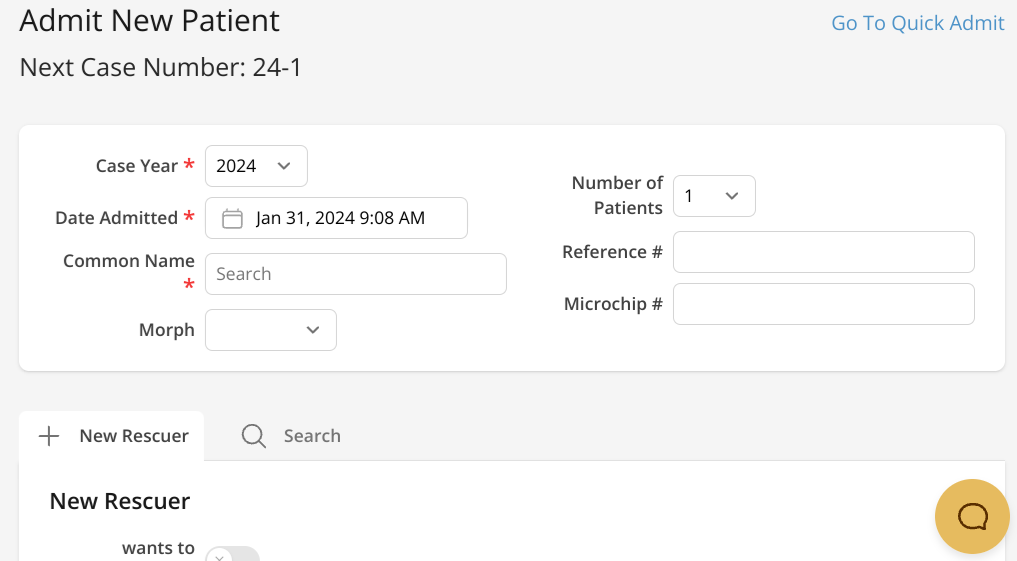The image size is (1017, 561).
Task: Click the Microchip # input box
Action: click(x=823, y=304)
